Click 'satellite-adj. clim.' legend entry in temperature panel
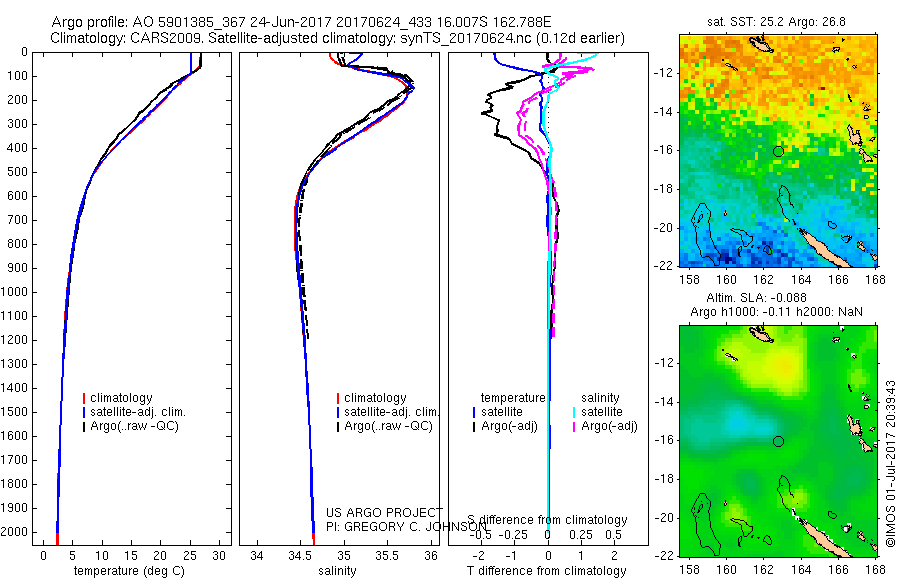The width and height of the screenshot is (900, 580). coord(138,412)
